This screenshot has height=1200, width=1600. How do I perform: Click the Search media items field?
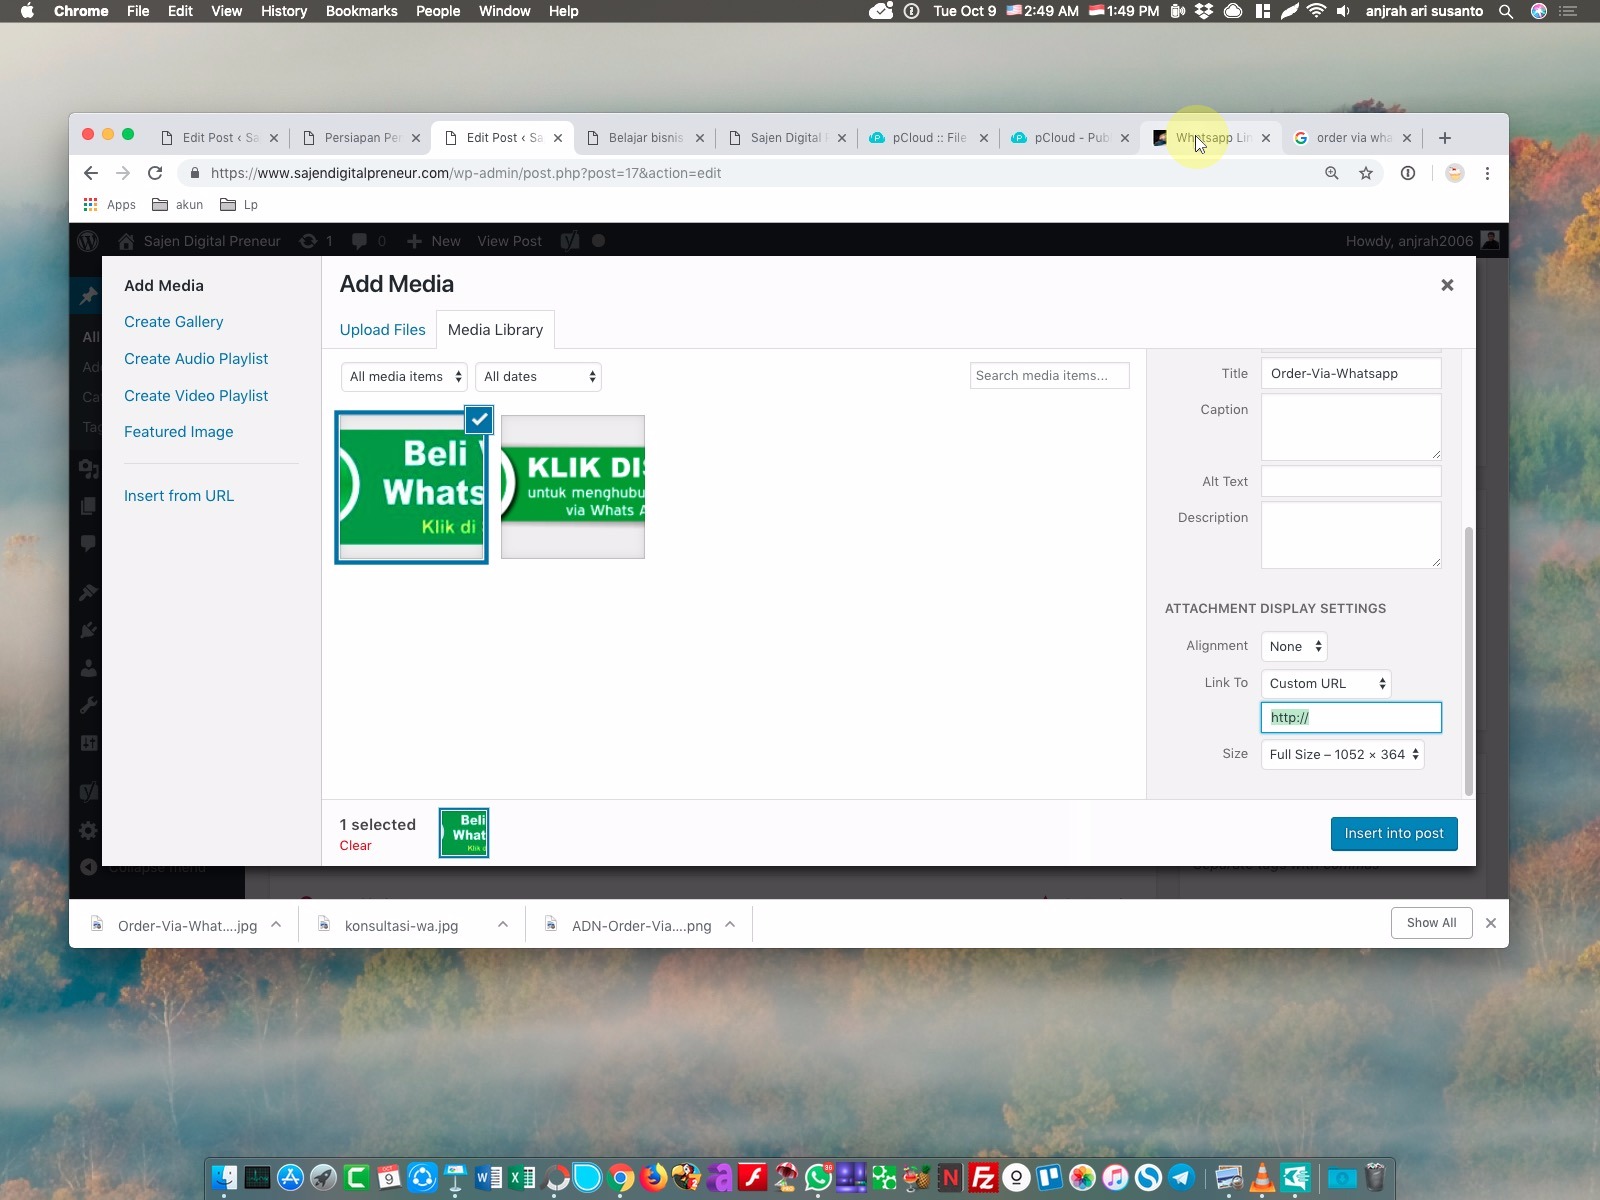(x=1049, y=376)
